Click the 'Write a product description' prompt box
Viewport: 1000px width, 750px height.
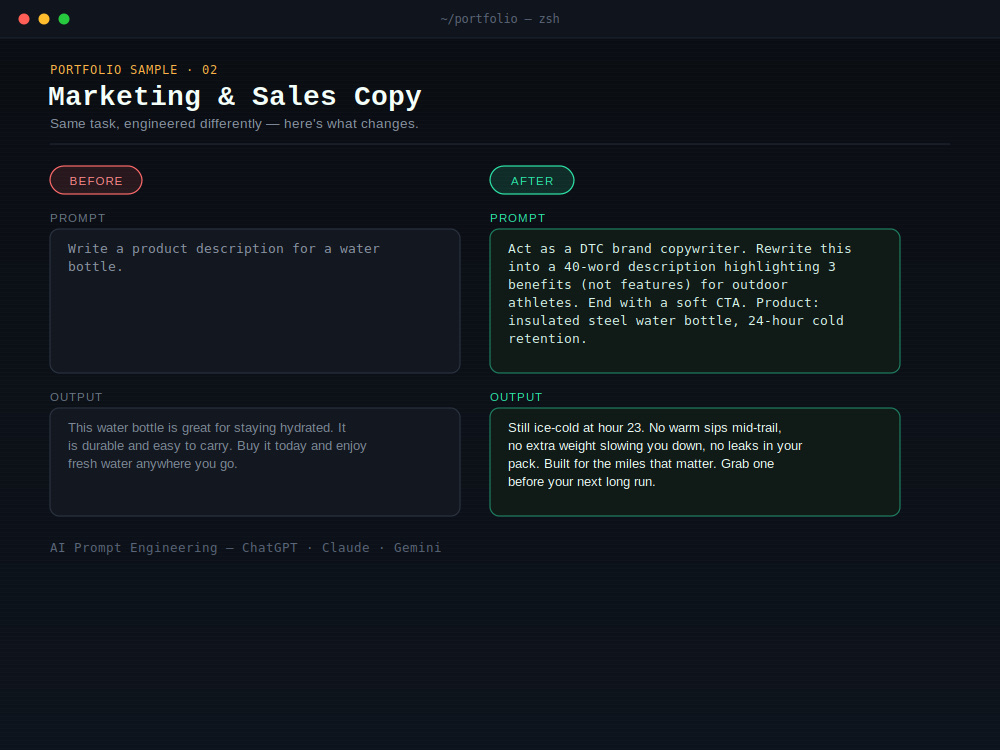point(255,301)
